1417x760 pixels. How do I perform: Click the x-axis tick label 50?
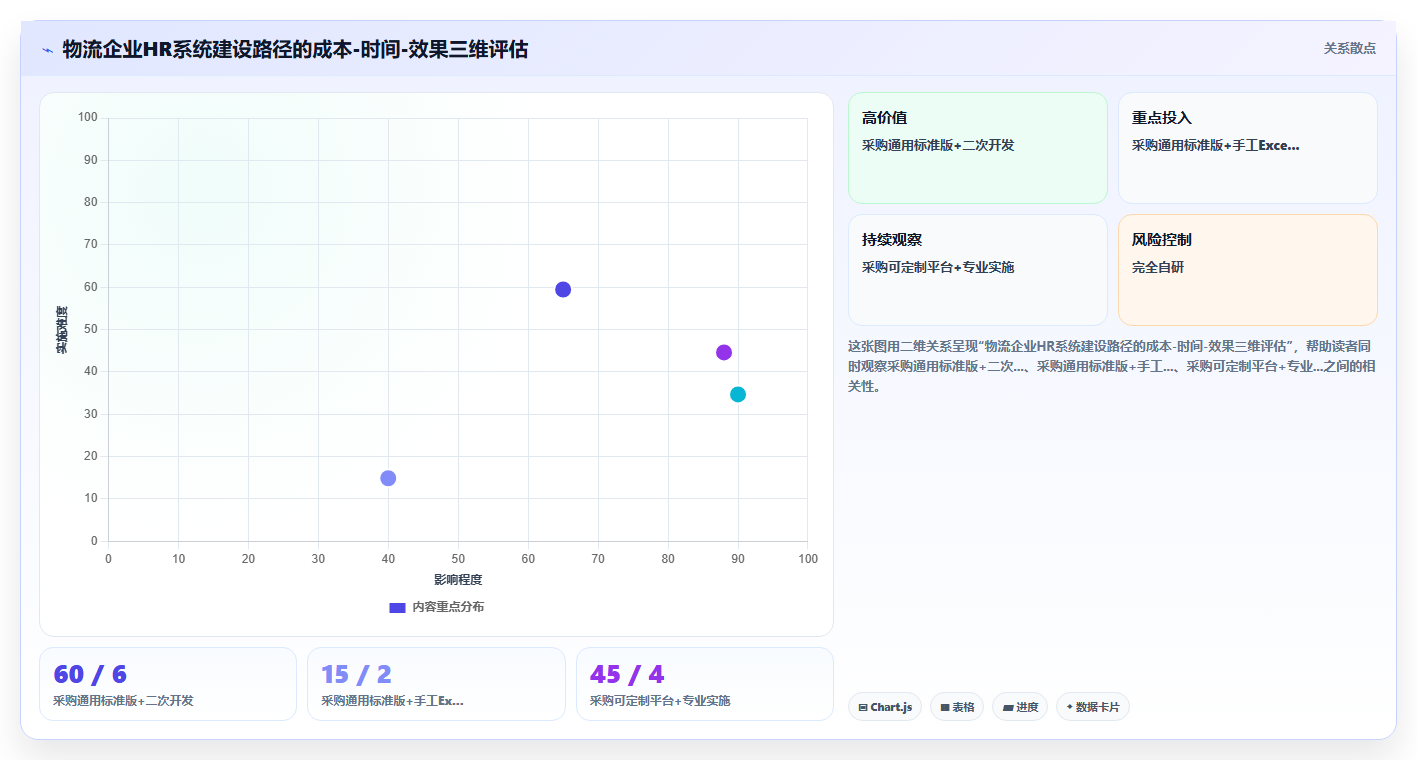click(x=458, y=559)
